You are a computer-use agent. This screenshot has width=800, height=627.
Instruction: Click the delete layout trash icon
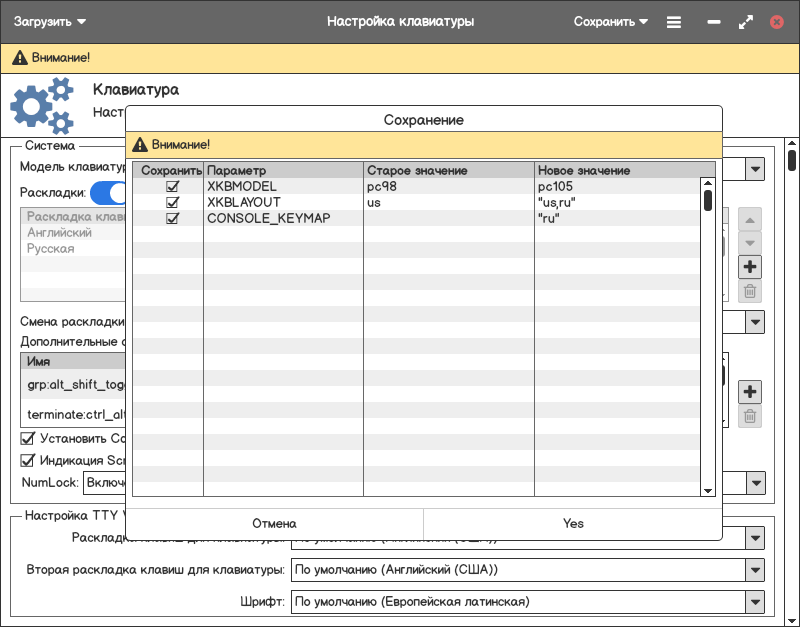coord(750,292)
